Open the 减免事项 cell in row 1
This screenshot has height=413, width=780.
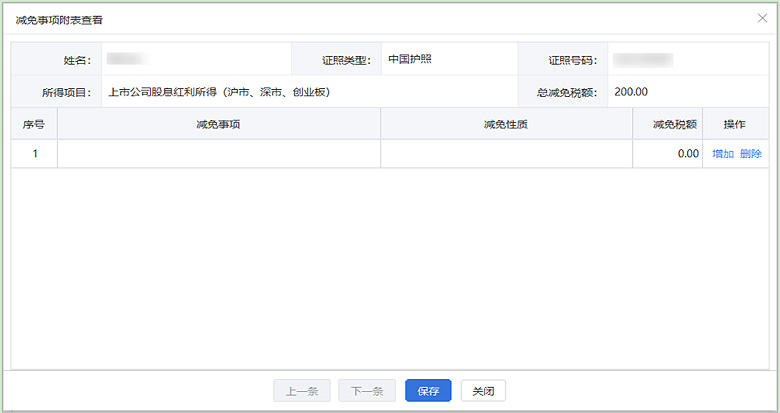pos(219,154)
